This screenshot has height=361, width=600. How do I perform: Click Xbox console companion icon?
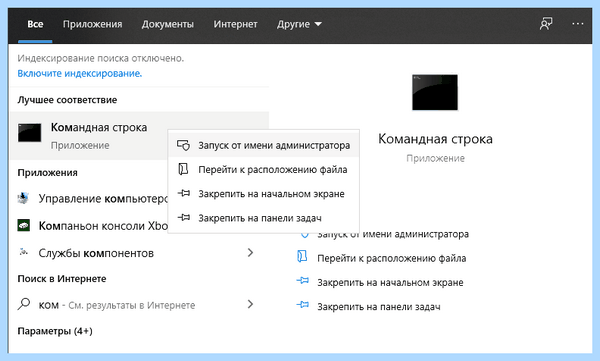pyautogui.click(x=24, y=225)
